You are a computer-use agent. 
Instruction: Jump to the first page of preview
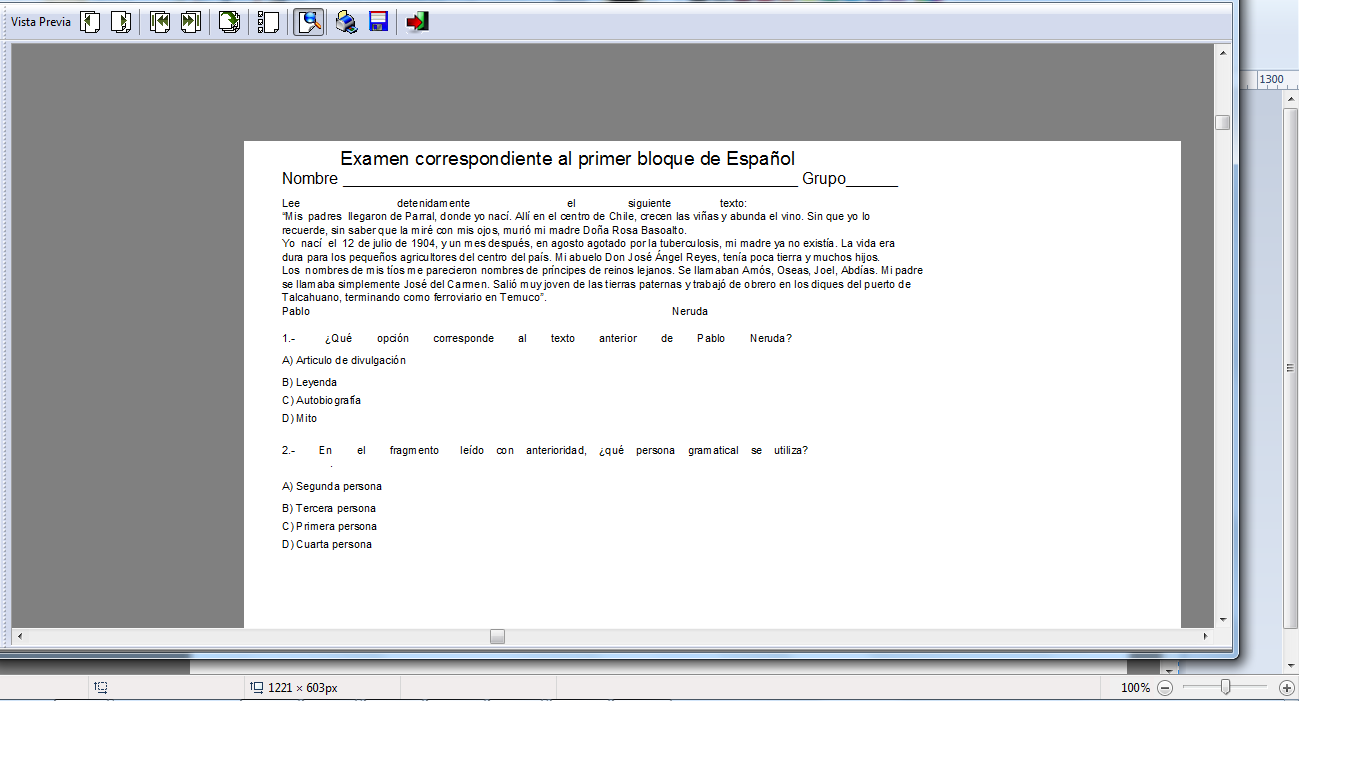(160, 22)
